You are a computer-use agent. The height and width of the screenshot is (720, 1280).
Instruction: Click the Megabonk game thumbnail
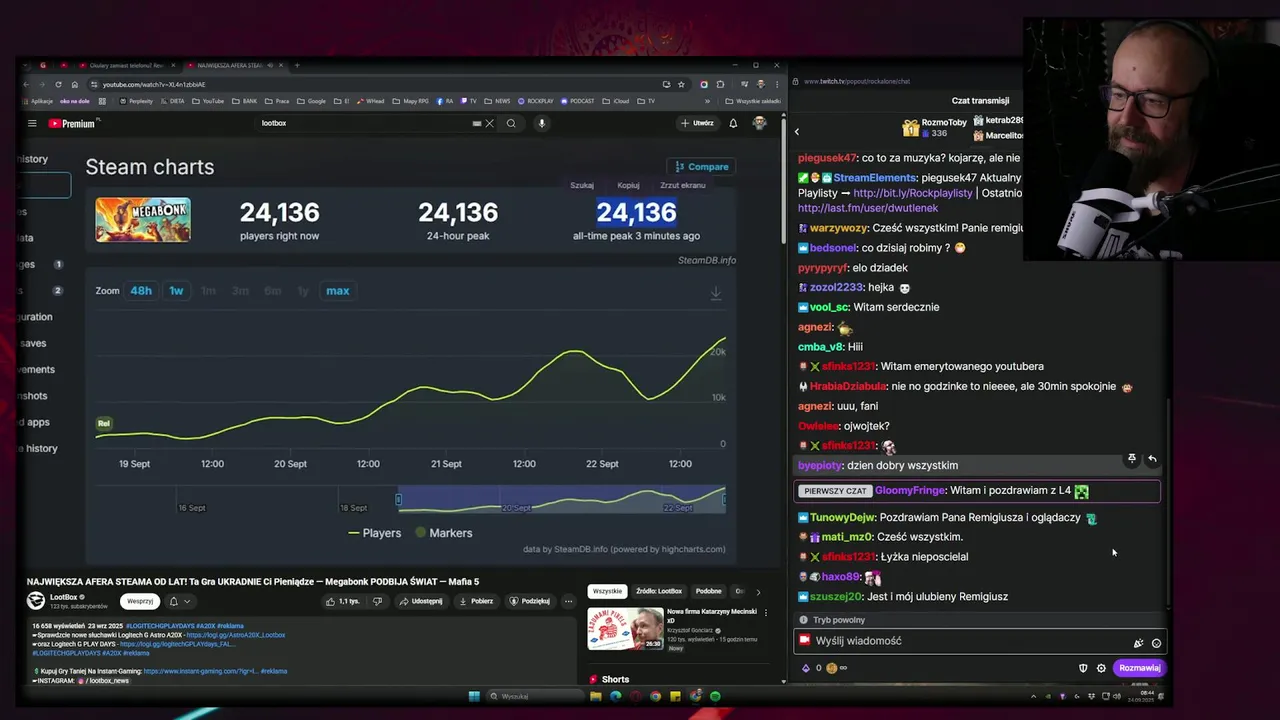[x=143, y=220]
